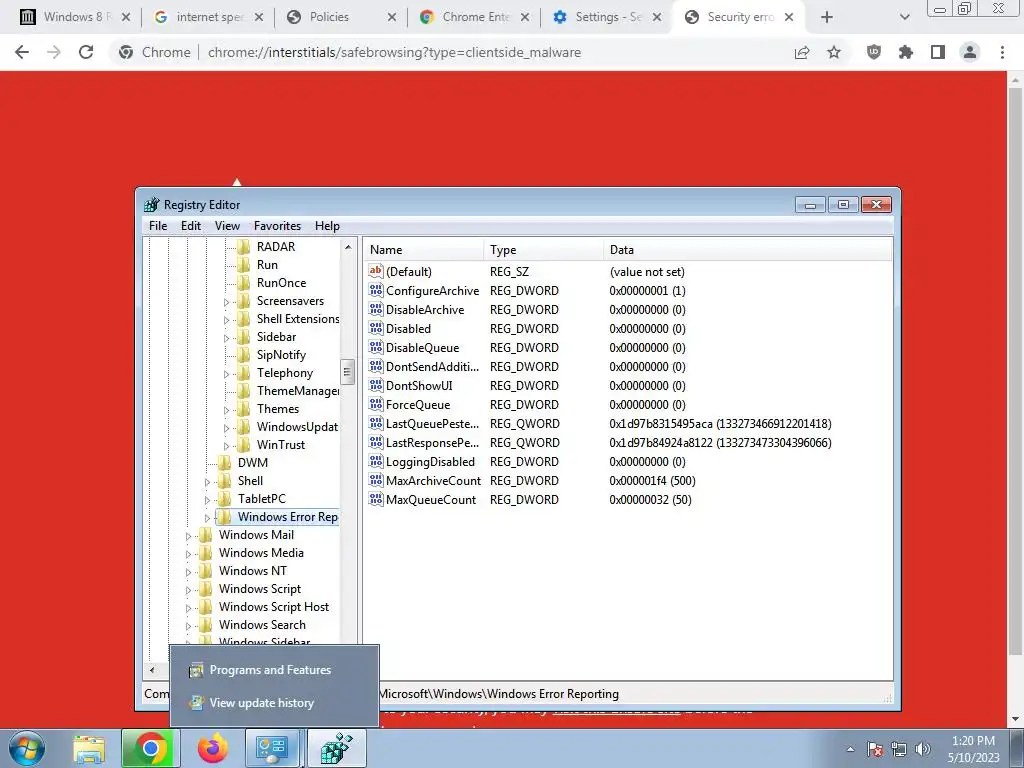Click the ConfigureArchive DWORD value icon
This screenshot has height=768, width=1024.
tap(376, 291)
